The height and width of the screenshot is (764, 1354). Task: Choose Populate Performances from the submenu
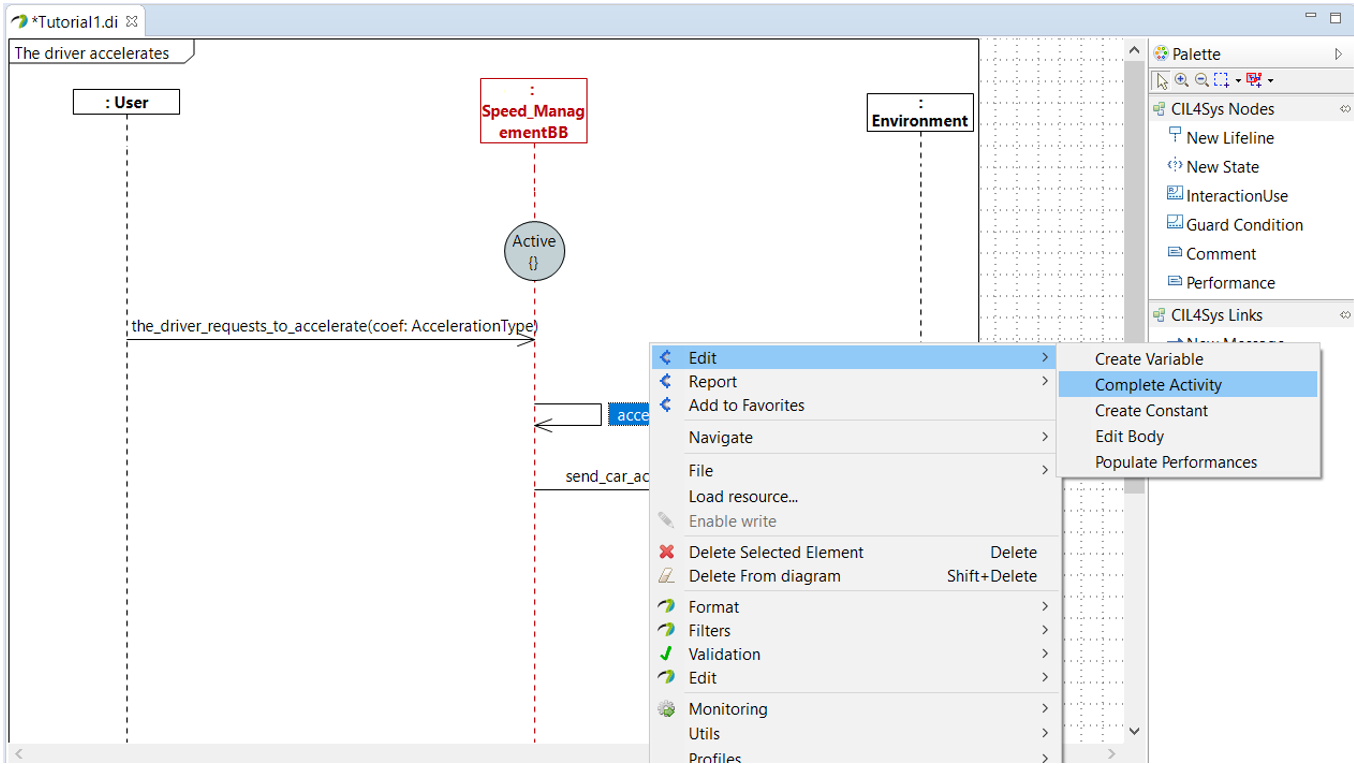(1188, 462)
